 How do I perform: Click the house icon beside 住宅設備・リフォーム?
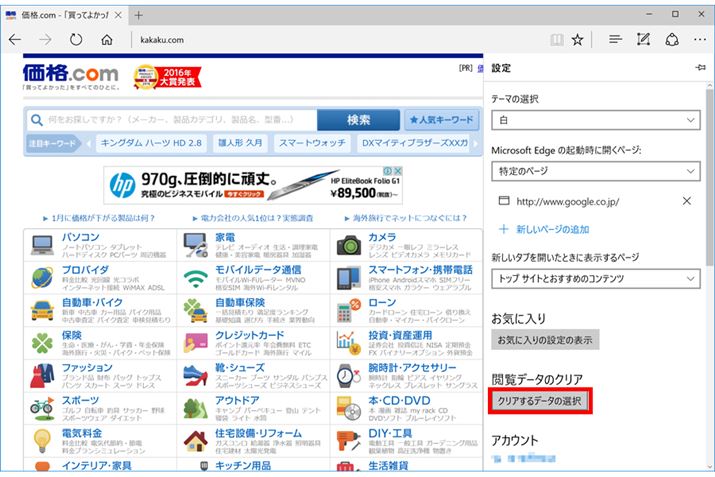[196, 441]
